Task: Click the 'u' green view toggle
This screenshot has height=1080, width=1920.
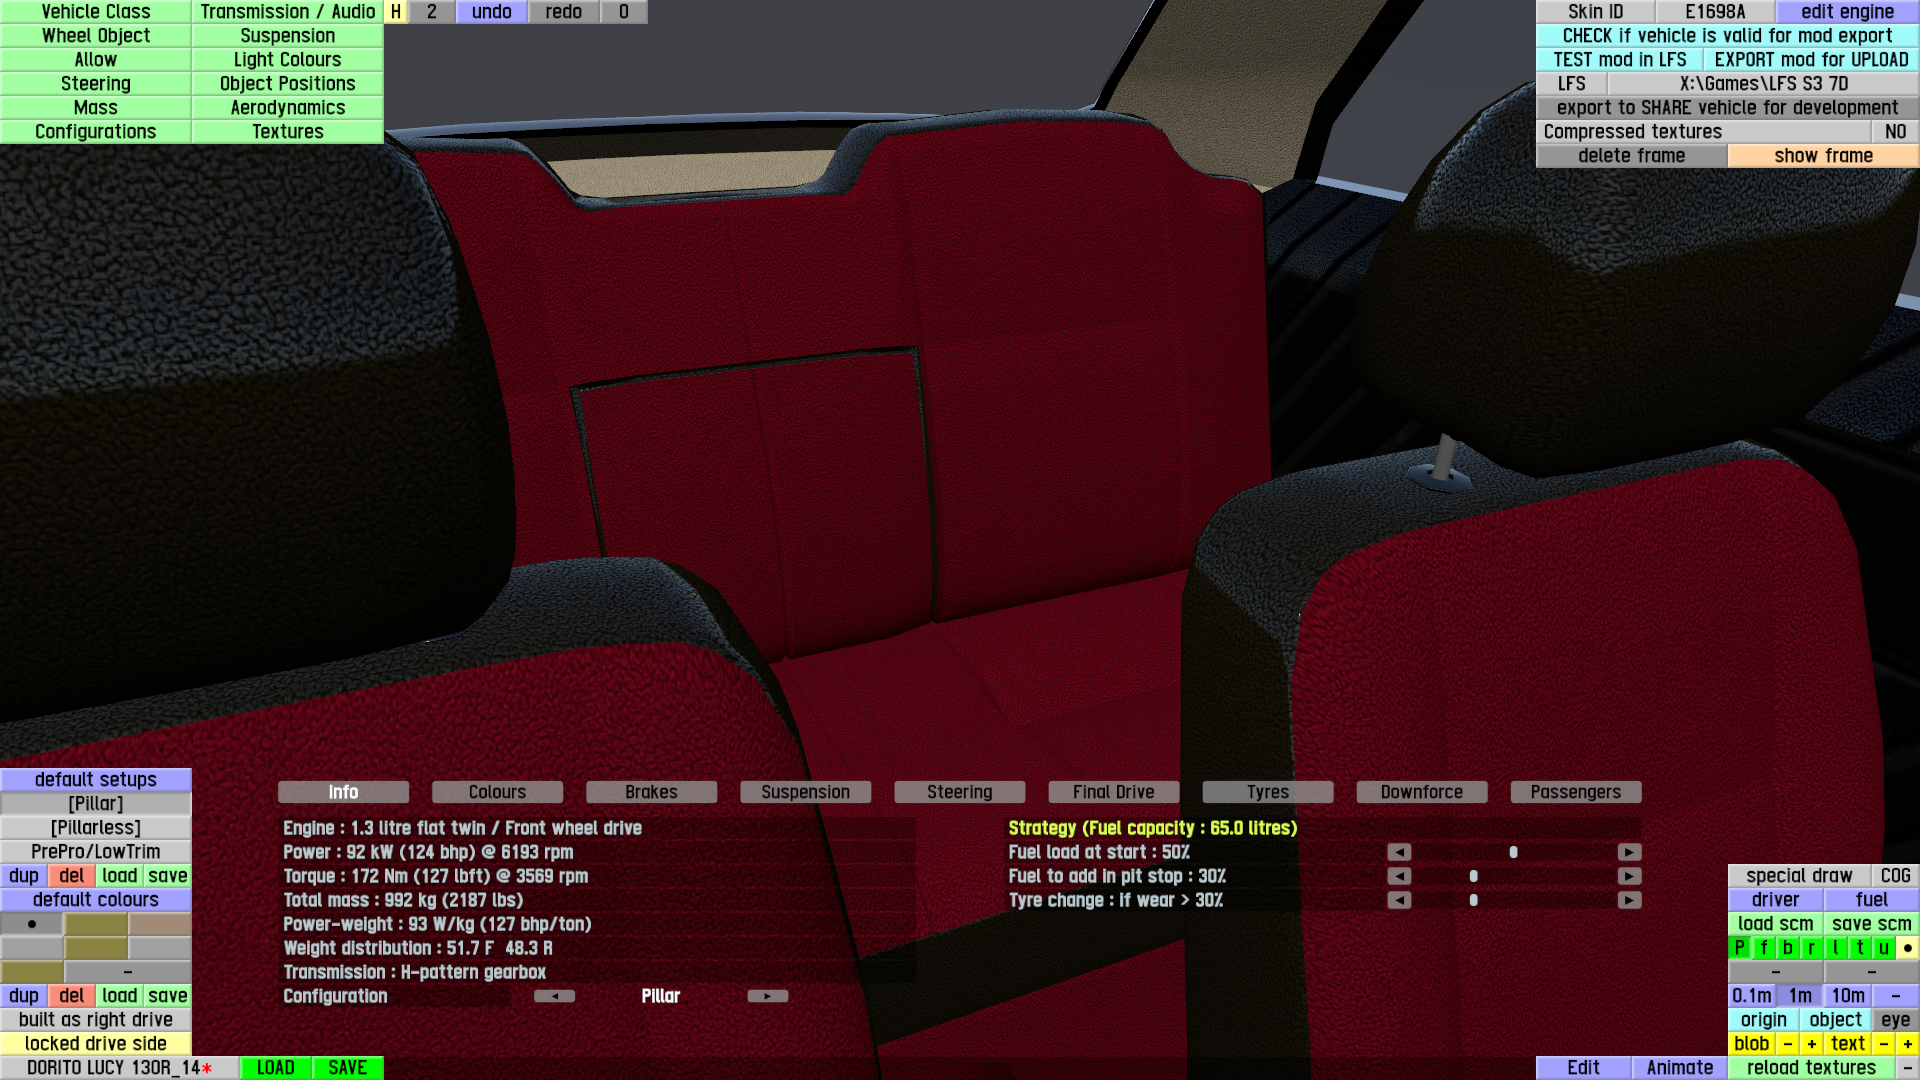Action: point(1883,948)
